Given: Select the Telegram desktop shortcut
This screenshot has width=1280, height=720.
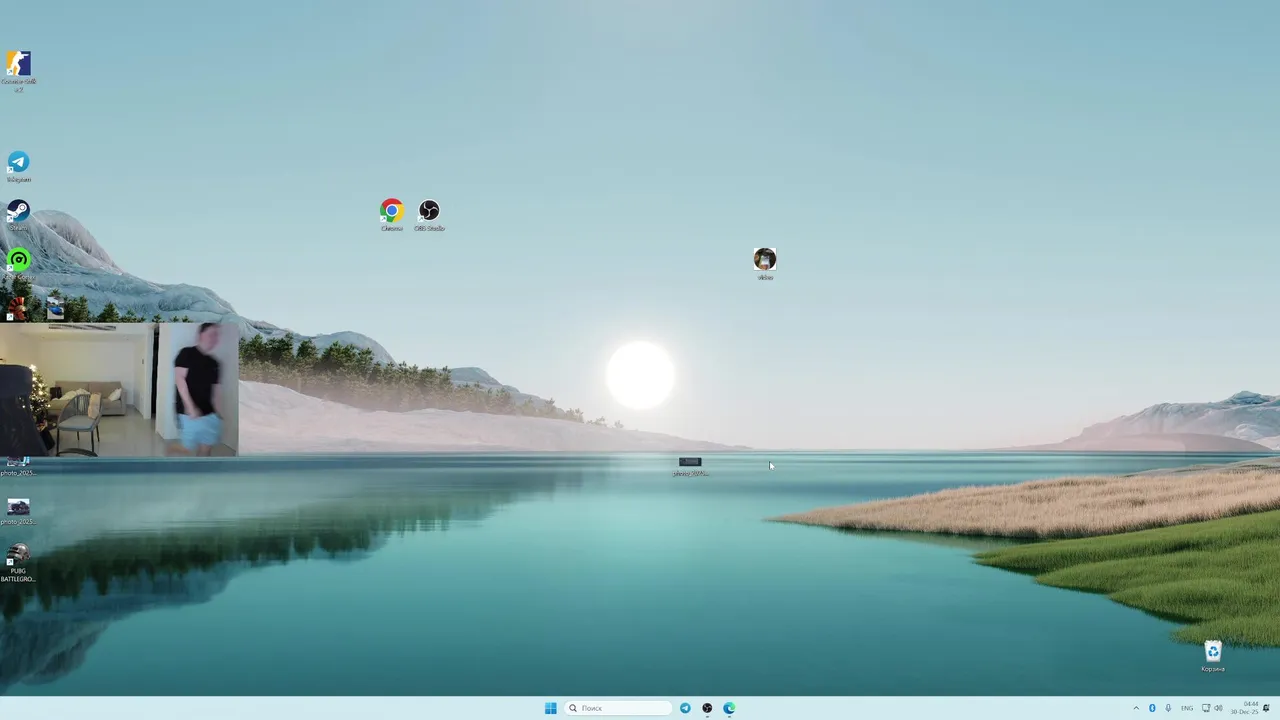Looking at the screenshot, I should pyautogui.click(x=18, y=166).
